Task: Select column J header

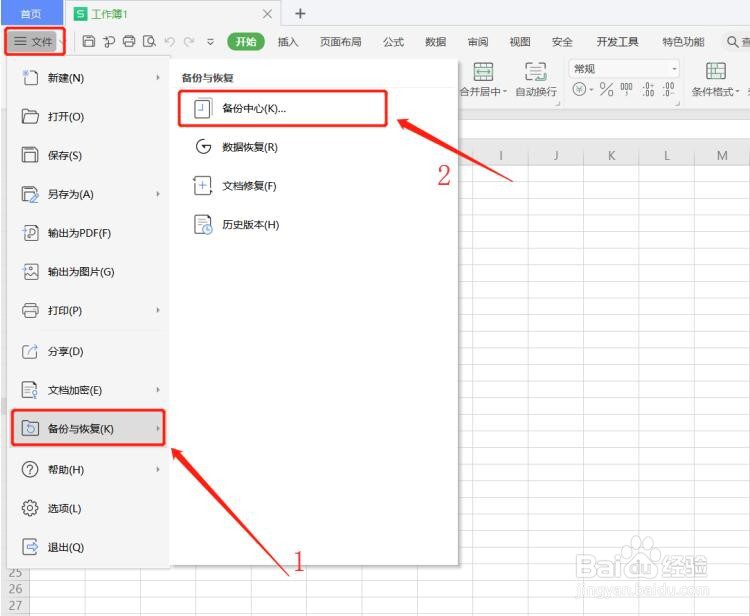Action: 556,155
